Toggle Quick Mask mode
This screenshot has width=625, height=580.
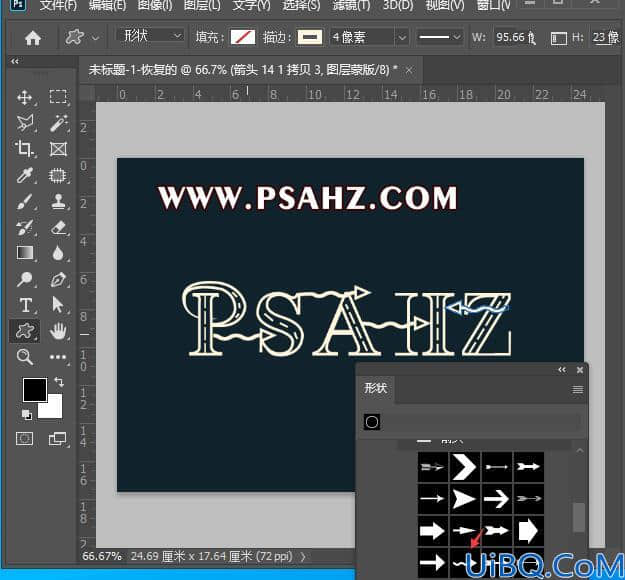click(25, 438)
